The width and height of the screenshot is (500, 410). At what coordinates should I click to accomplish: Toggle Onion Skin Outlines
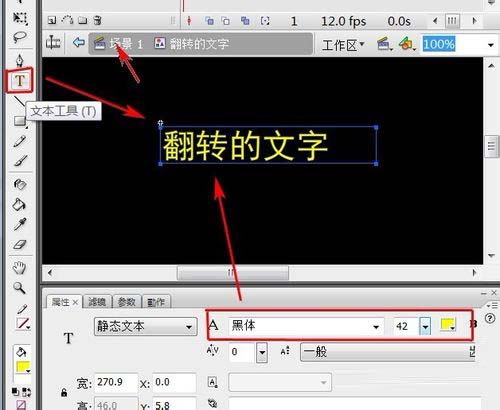pos(226,21)
